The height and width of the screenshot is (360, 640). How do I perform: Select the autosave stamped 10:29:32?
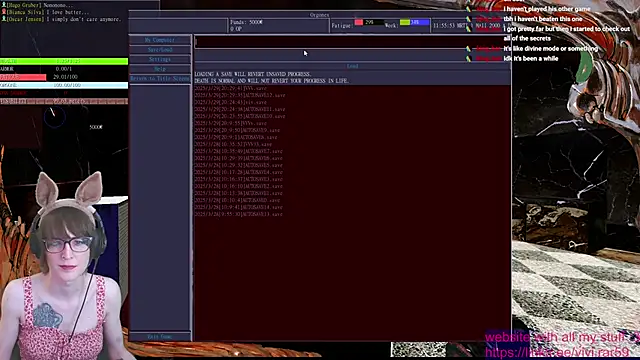tap(238, 165)
